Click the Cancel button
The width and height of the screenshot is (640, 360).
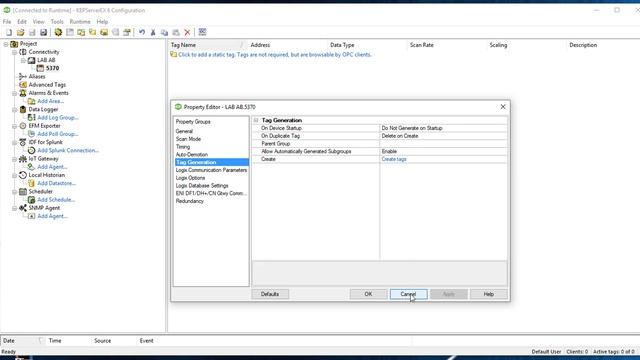[x=408, y=294]
